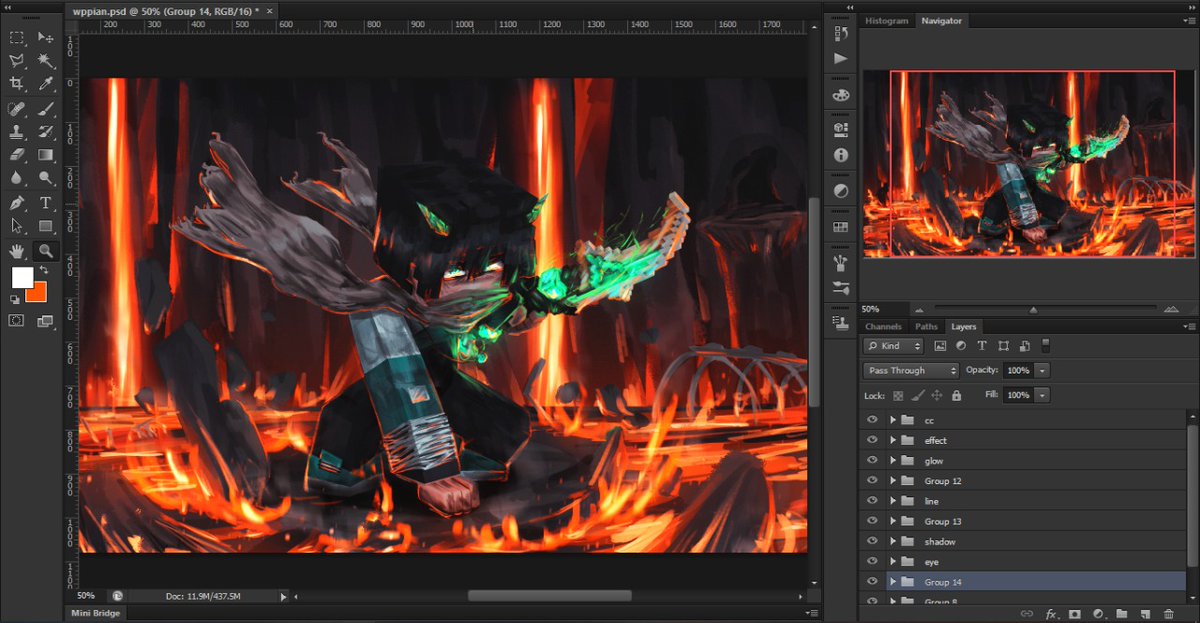Viewport: 1200px width, 623px height.
Task: Create a new group folder button
Action: point(1122,614)
